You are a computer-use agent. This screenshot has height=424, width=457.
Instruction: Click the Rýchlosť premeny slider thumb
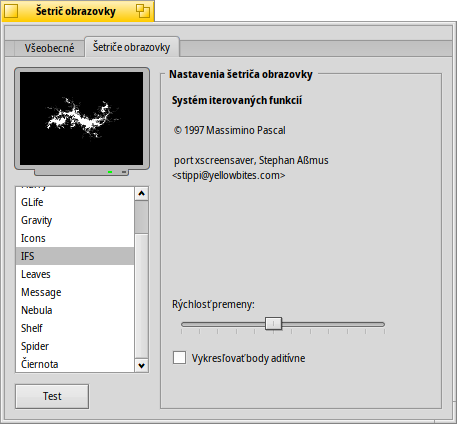coord(273,324)
